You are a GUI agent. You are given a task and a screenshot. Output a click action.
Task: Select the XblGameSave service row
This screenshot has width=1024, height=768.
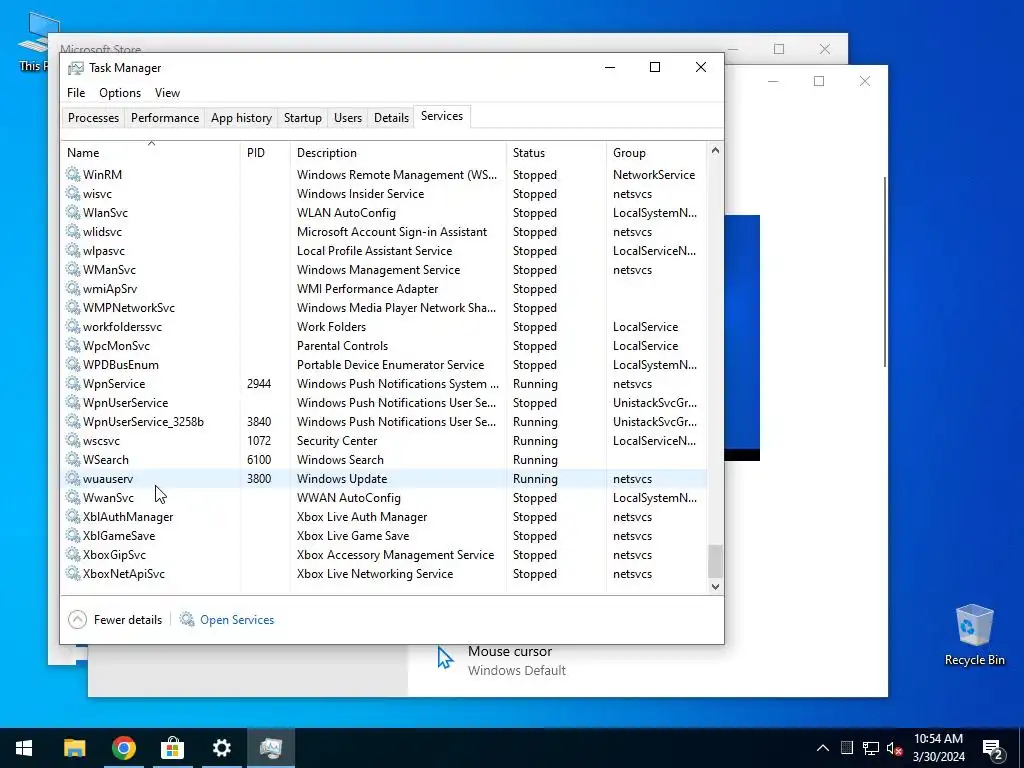(384, 536)
